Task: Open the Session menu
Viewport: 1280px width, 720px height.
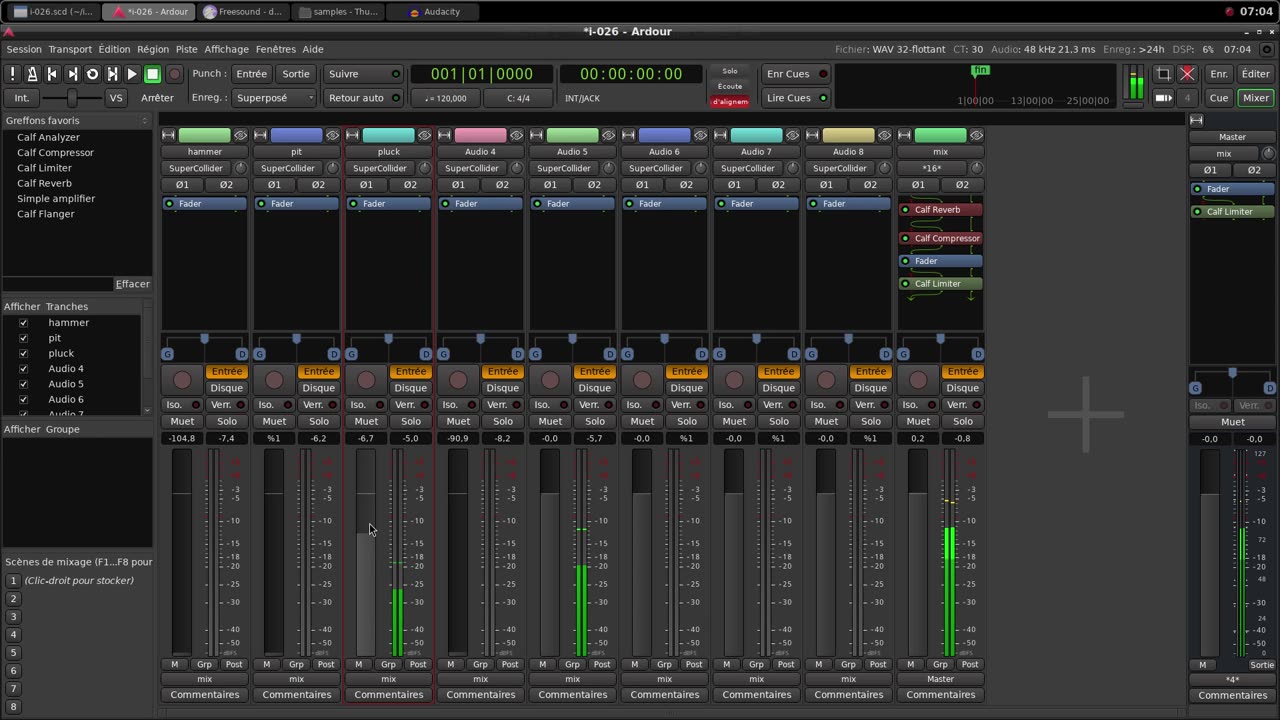Action: pos(24,49)
